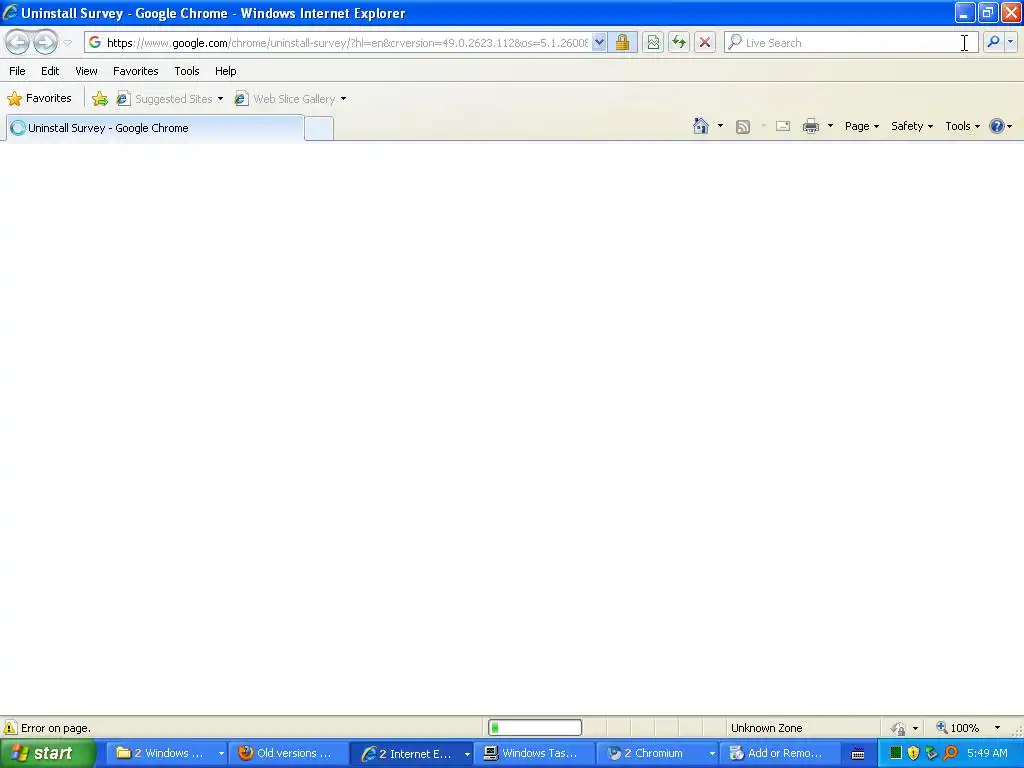Screen dimensions: 1024x768
Task: Click inside the Live Search box
Action: point(850,42)
